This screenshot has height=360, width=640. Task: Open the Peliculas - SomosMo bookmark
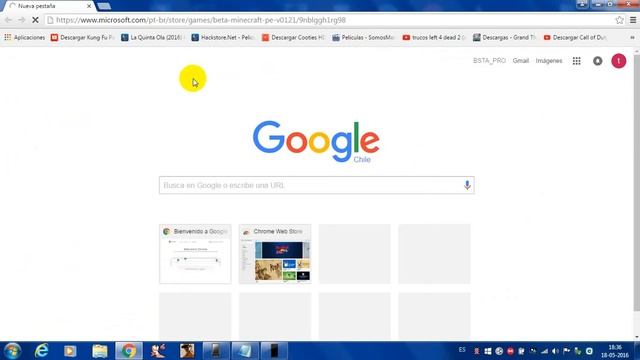(363, 38)
